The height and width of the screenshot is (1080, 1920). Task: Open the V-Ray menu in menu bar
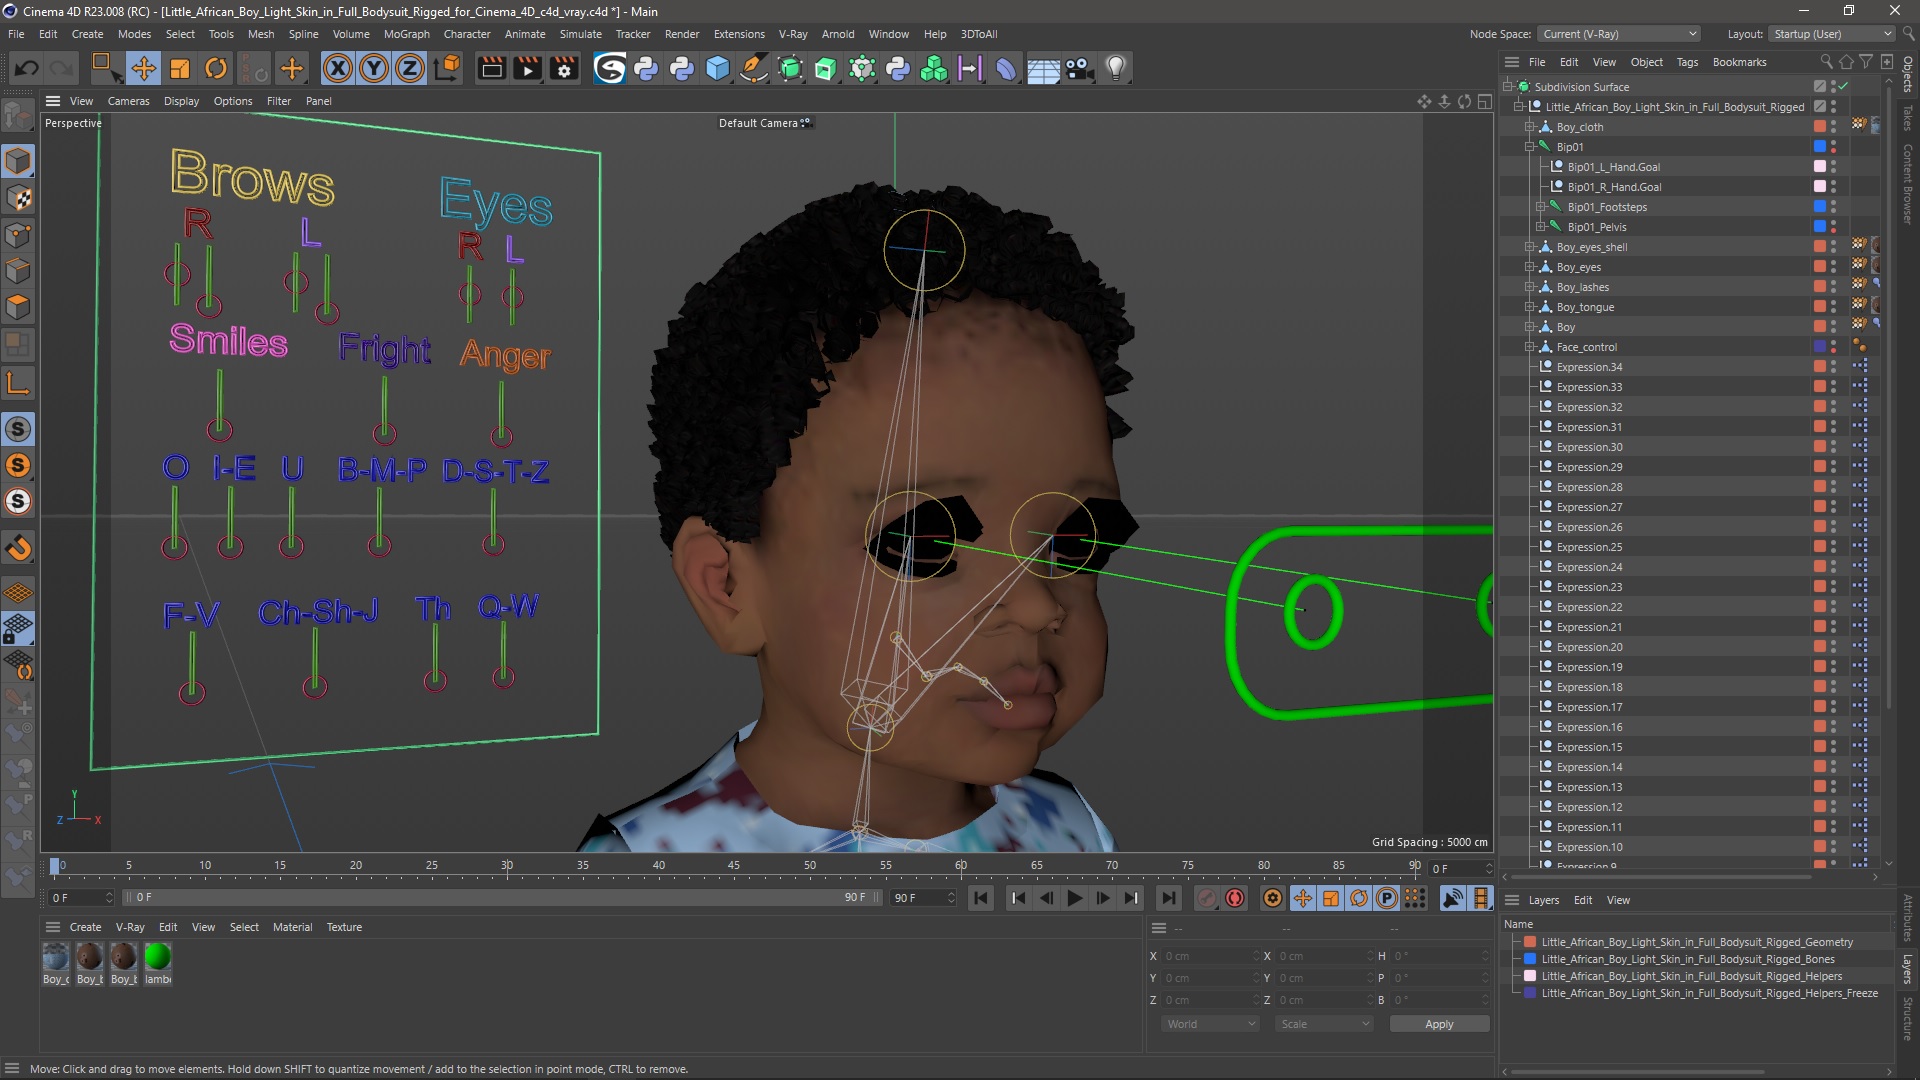click(792, 34)
